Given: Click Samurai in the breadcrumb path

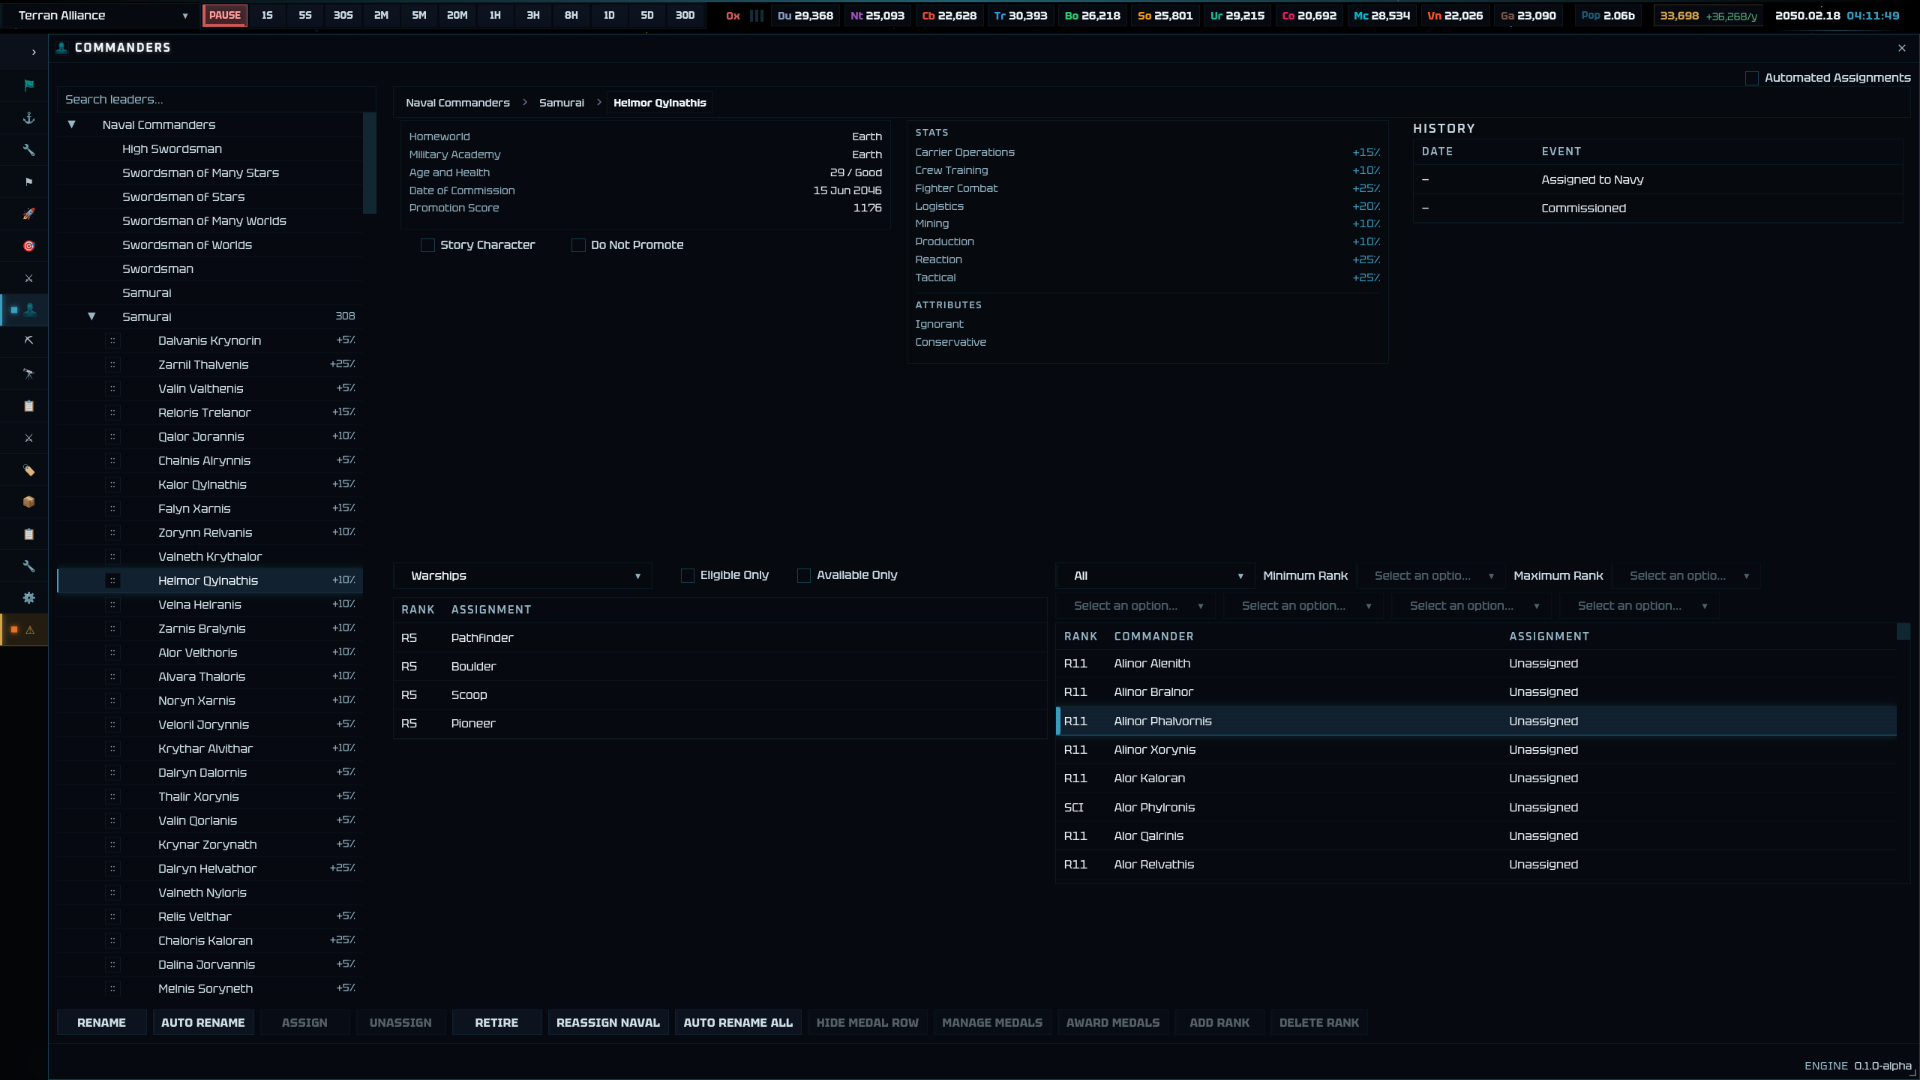Looking at the screenshot, I should [561, 103].
